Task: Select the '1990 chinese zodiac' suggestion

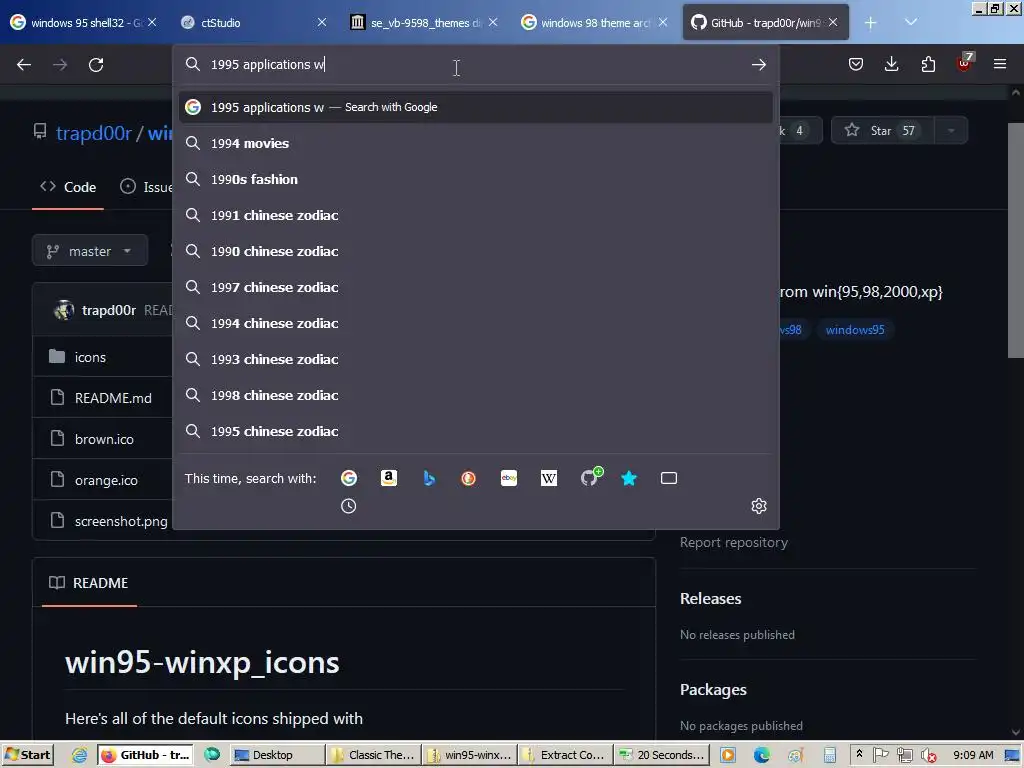Action: tap(475, 251)
